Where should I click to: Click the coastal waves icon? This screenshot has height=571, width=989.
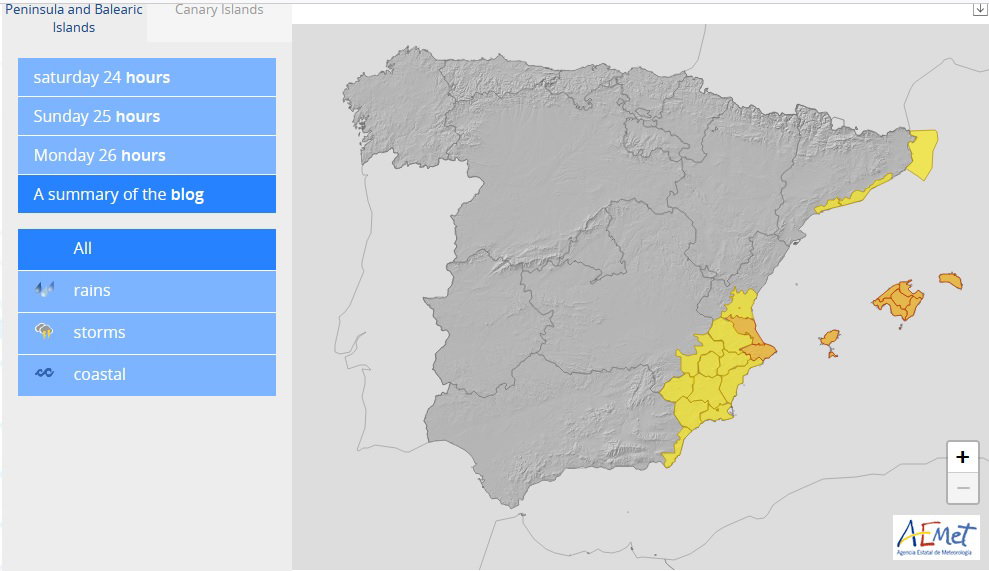(x=44, y=374)
